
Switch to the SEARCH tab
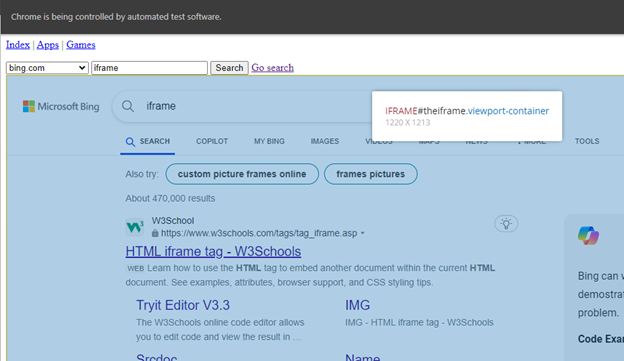coord(148,141)
